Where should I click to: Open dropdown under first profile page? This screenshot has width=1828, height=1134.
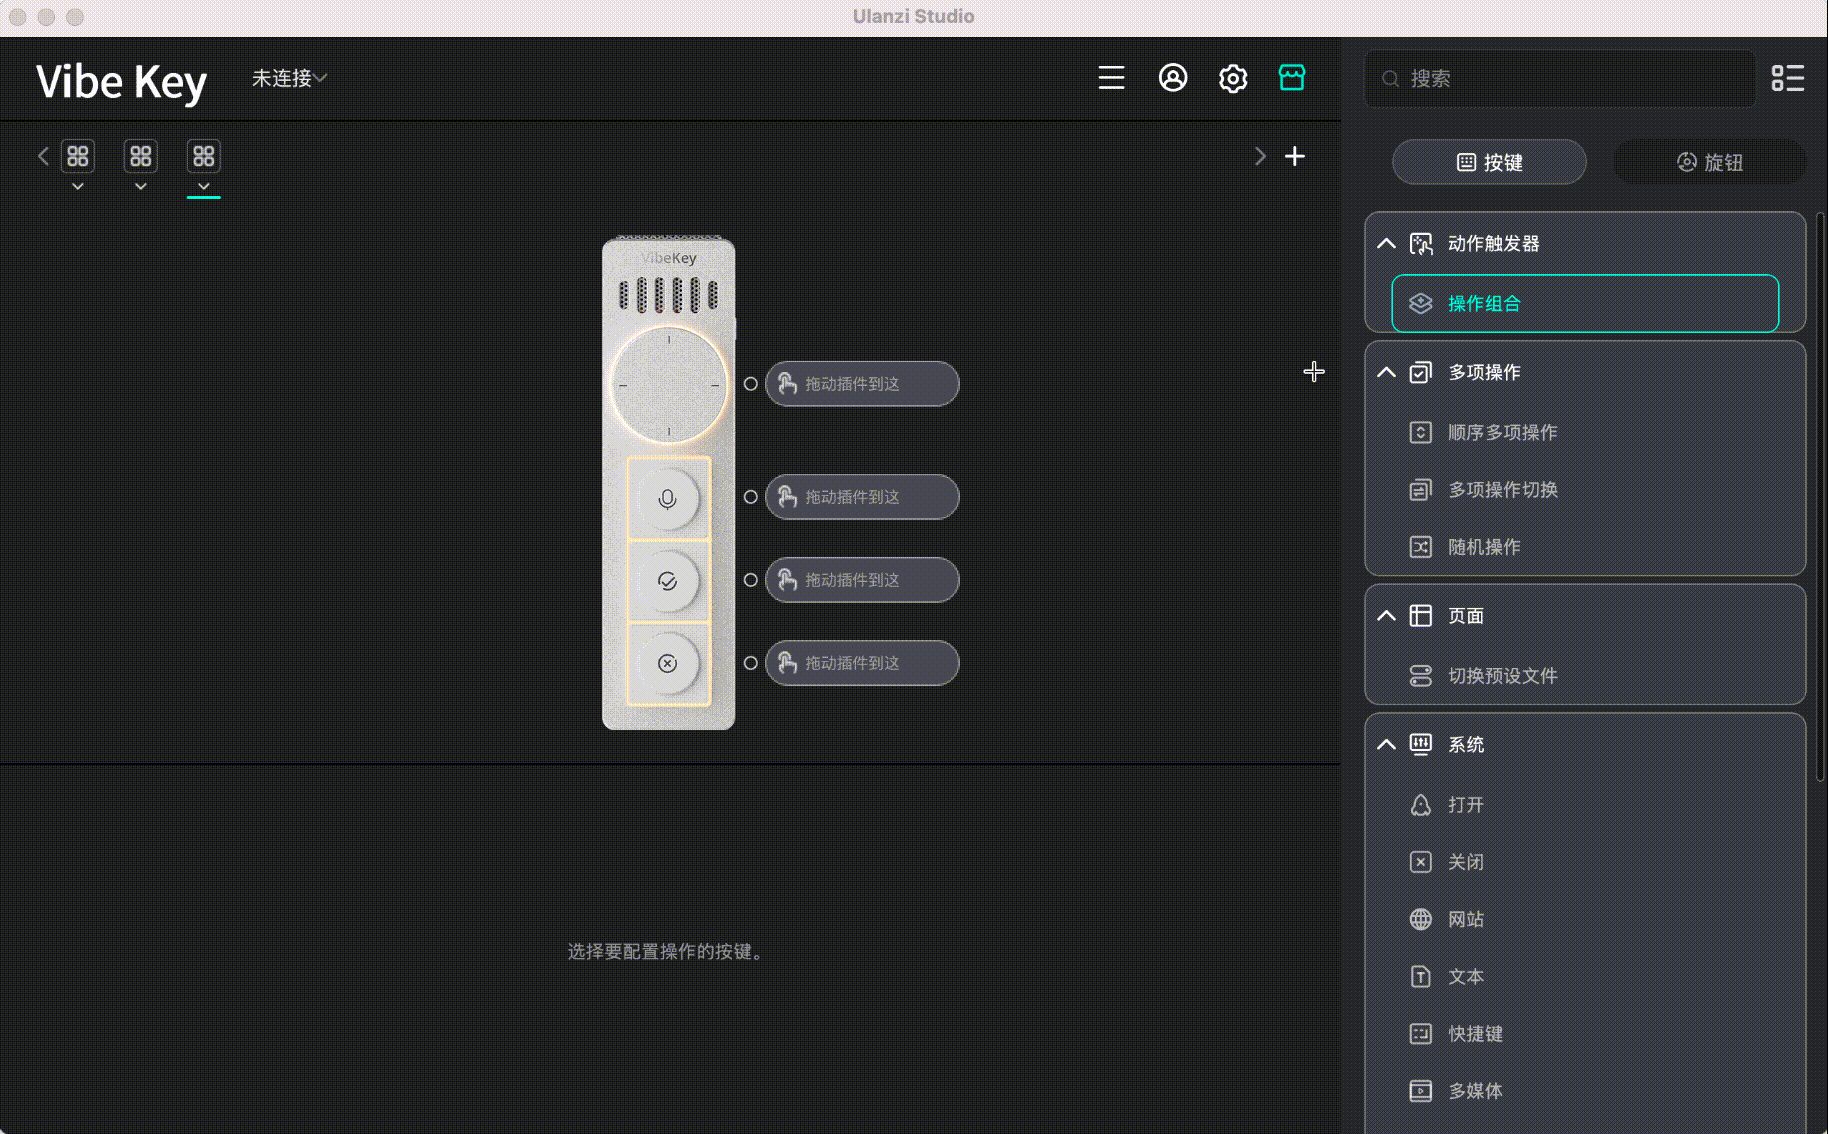[x=78, y=187]
